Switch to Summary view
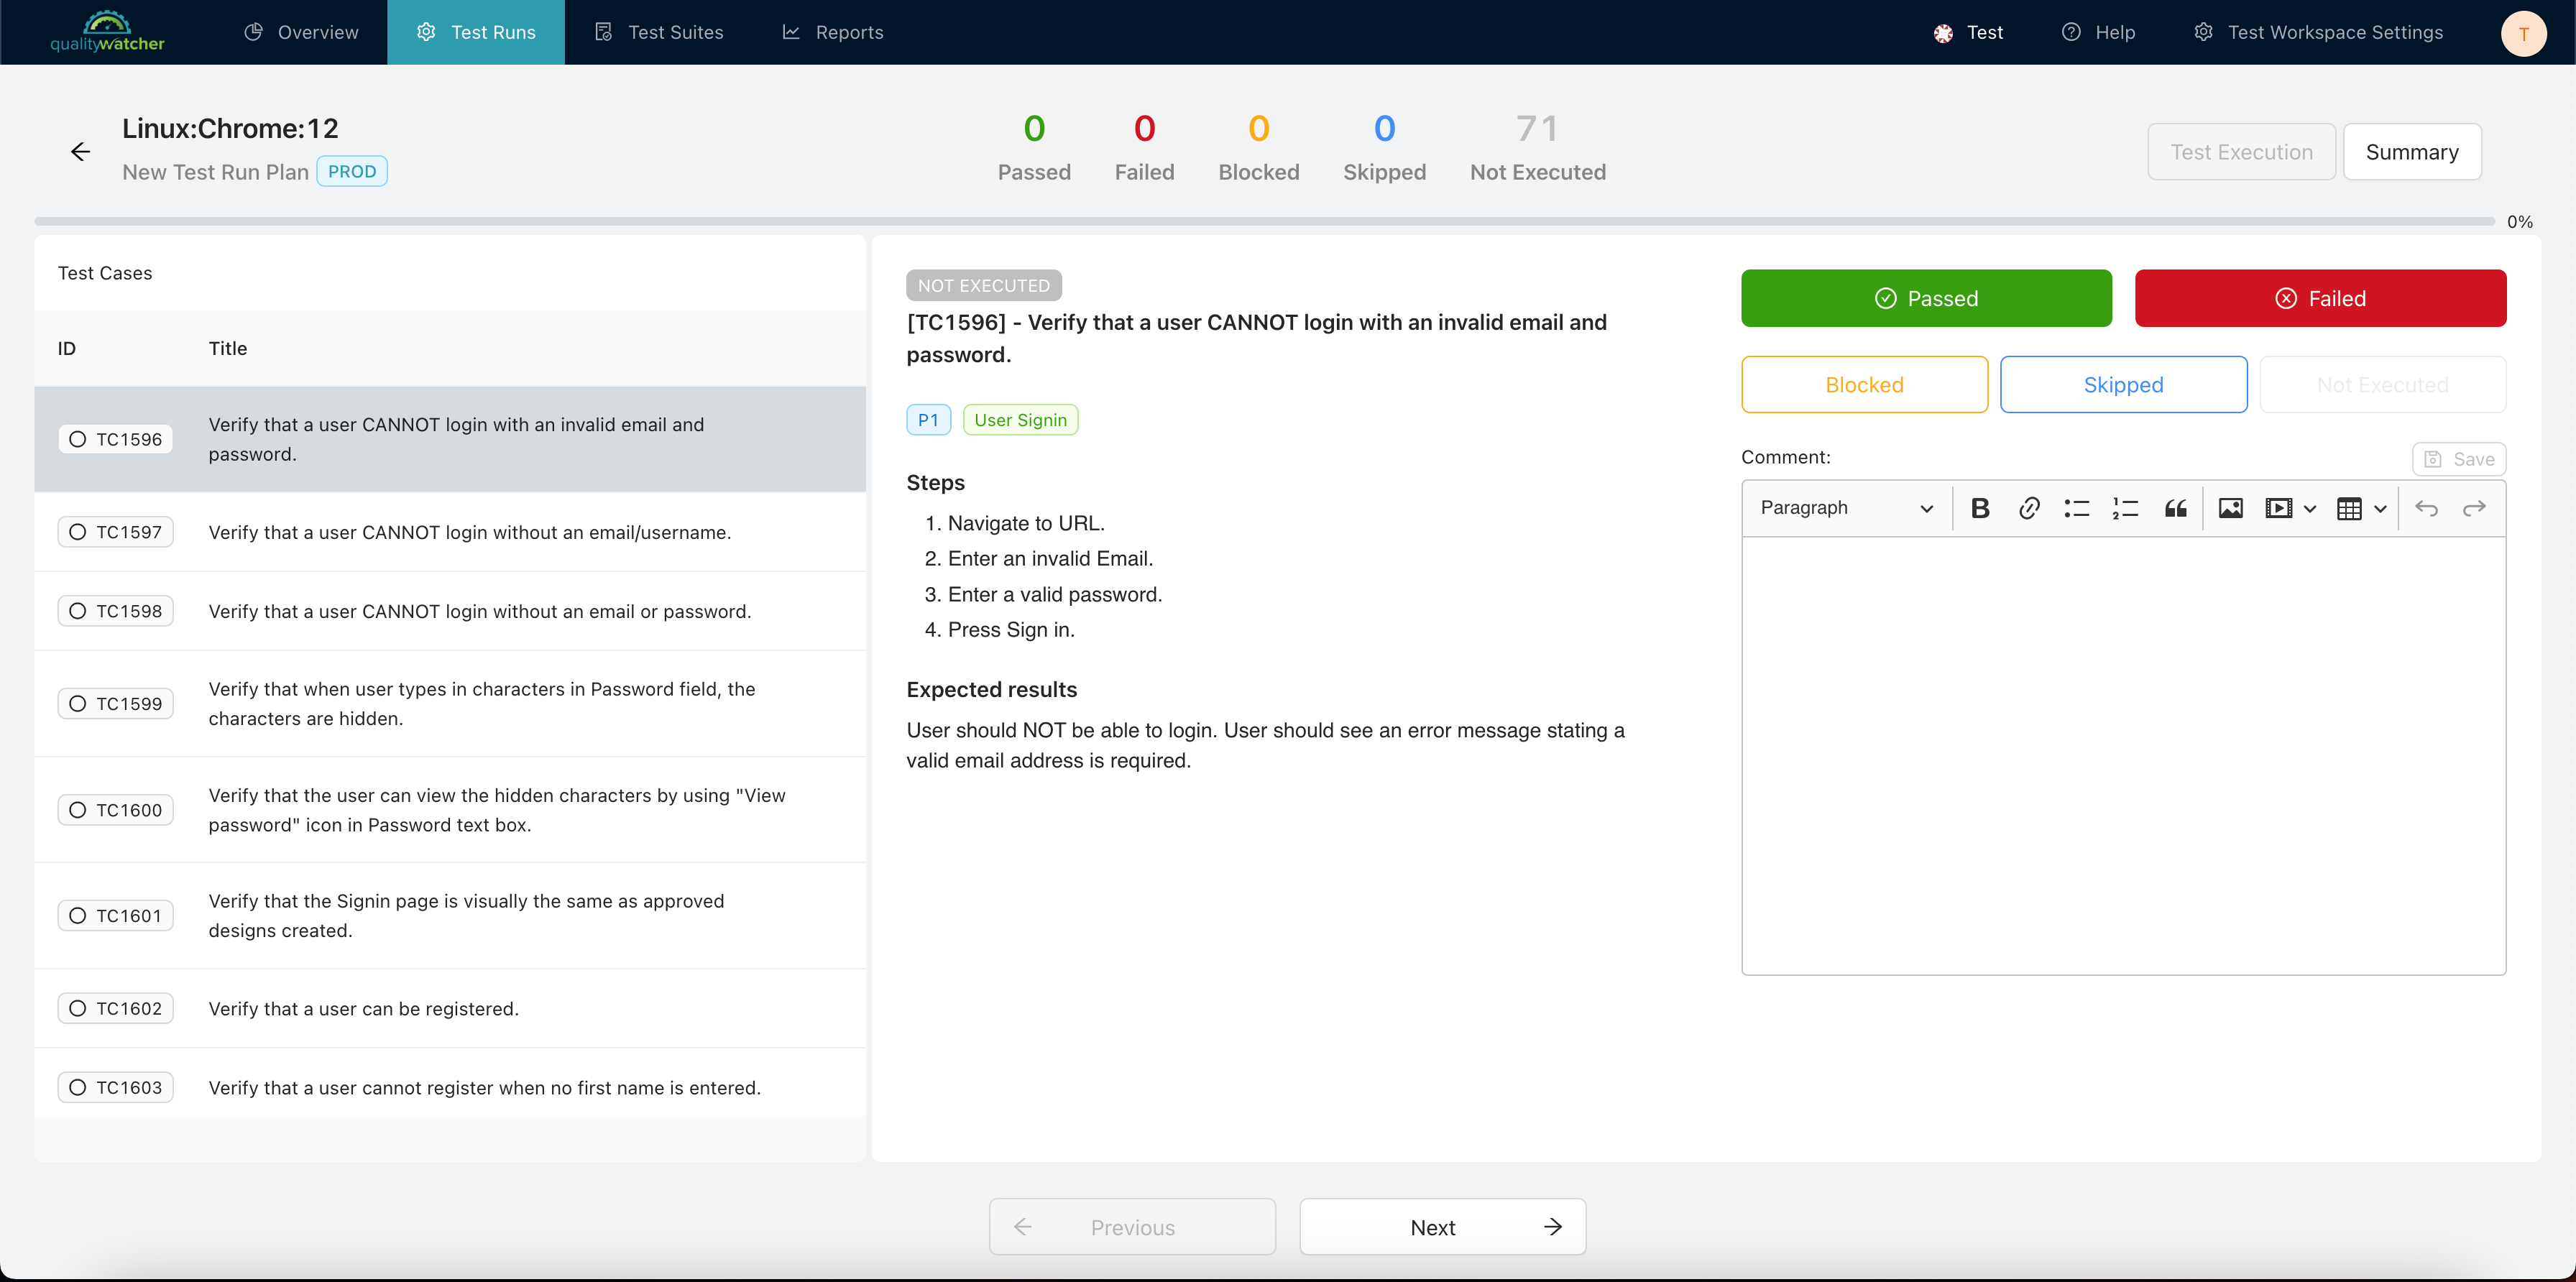The height and width of the screenshot is (1282, 2576). pos(2411,152)
